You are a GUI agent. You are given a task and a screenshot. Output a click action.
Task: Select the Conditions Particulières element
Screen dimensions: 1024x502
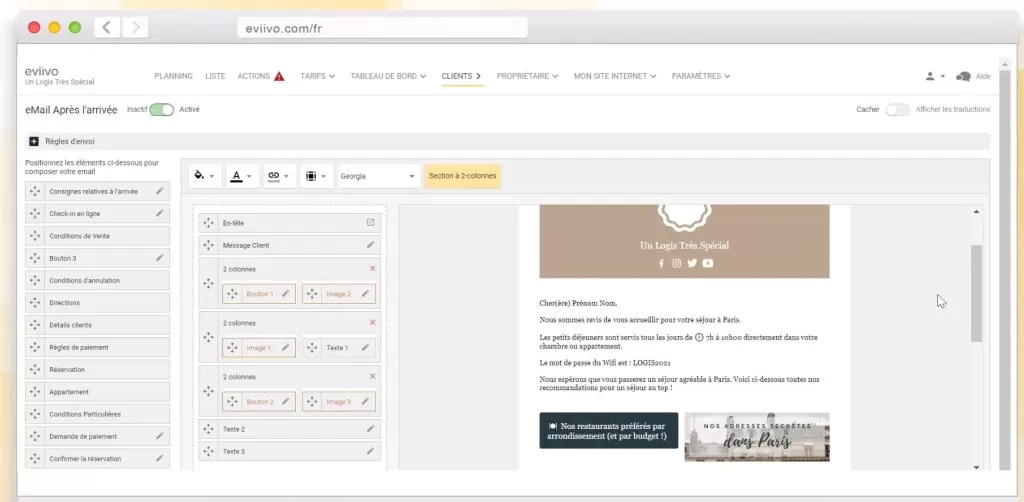(97, 414)
